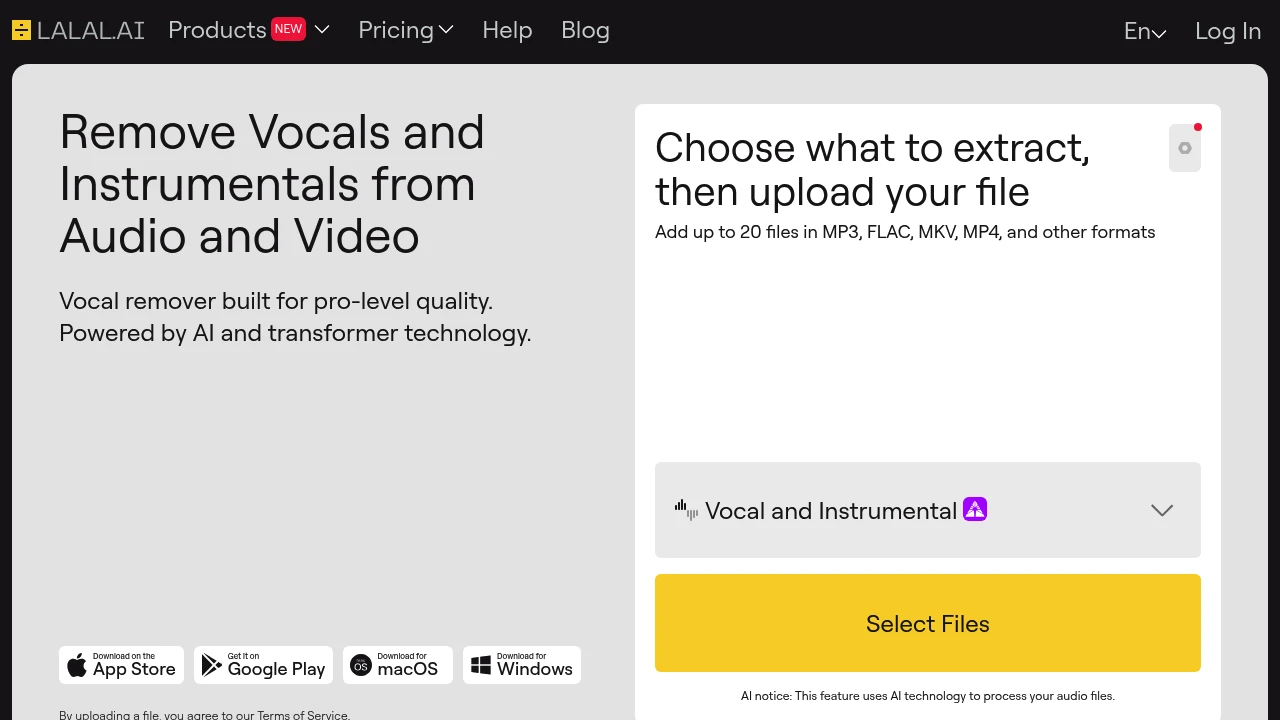1280x720 pixels.
Task: Expand the Products dropdown chevron
Action: pyautogui.click(x=322, y=30)
